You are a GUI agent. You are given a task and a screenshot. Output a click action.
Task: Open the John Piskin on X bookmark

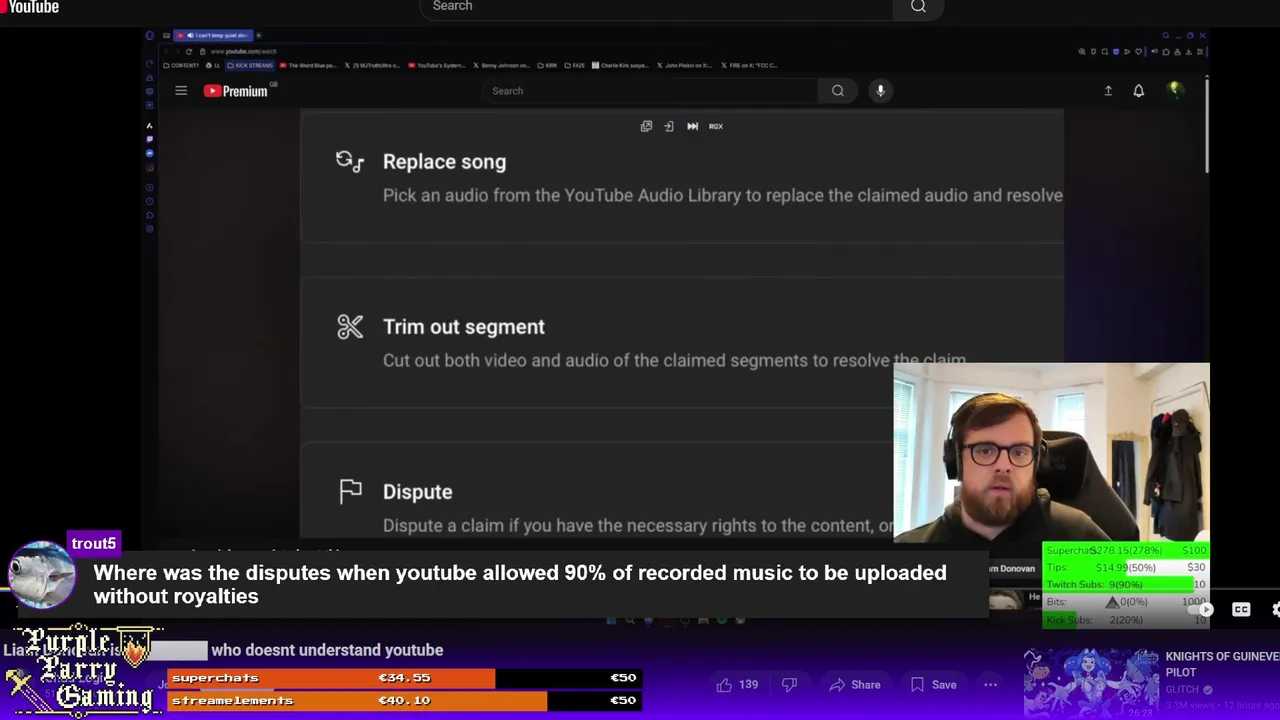pos(685,65)
